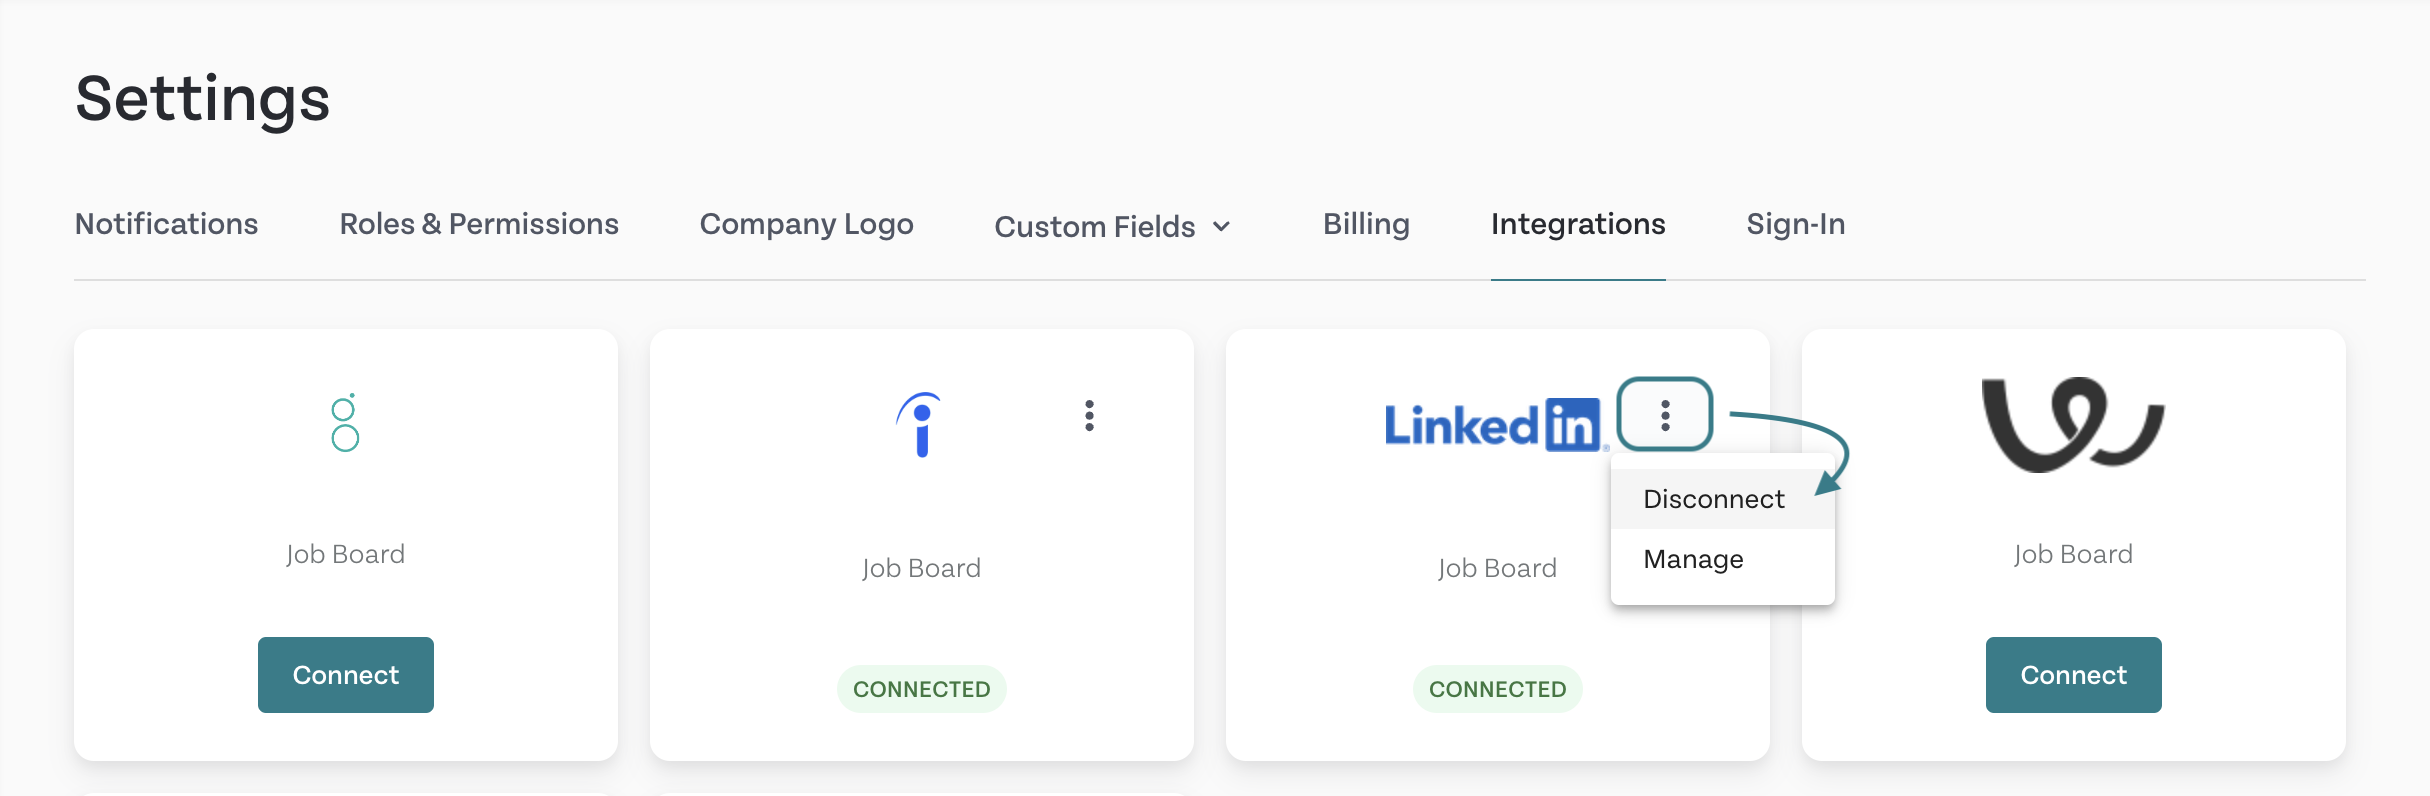The height and width of the screenshot is (796, 2430).
Task: Open the Custom Fields menu
Action: click(x=1113, y=227)
